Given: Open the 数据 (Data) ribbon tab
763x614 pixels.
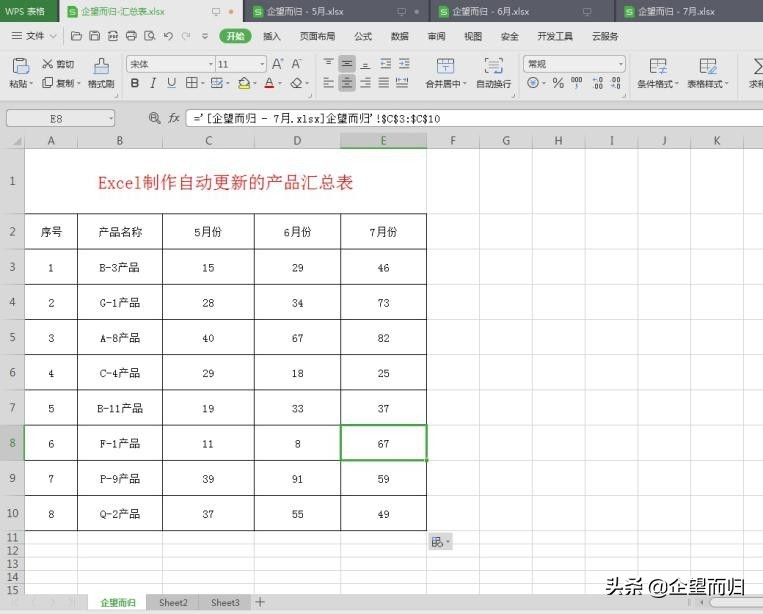Looking at the screenshot, I should point(400,36).
